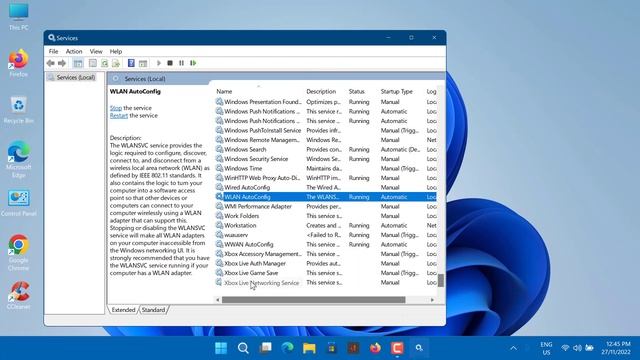Select the Windows Remote Management service row
The height and width of the screenshot is (360, 640).
325,140
